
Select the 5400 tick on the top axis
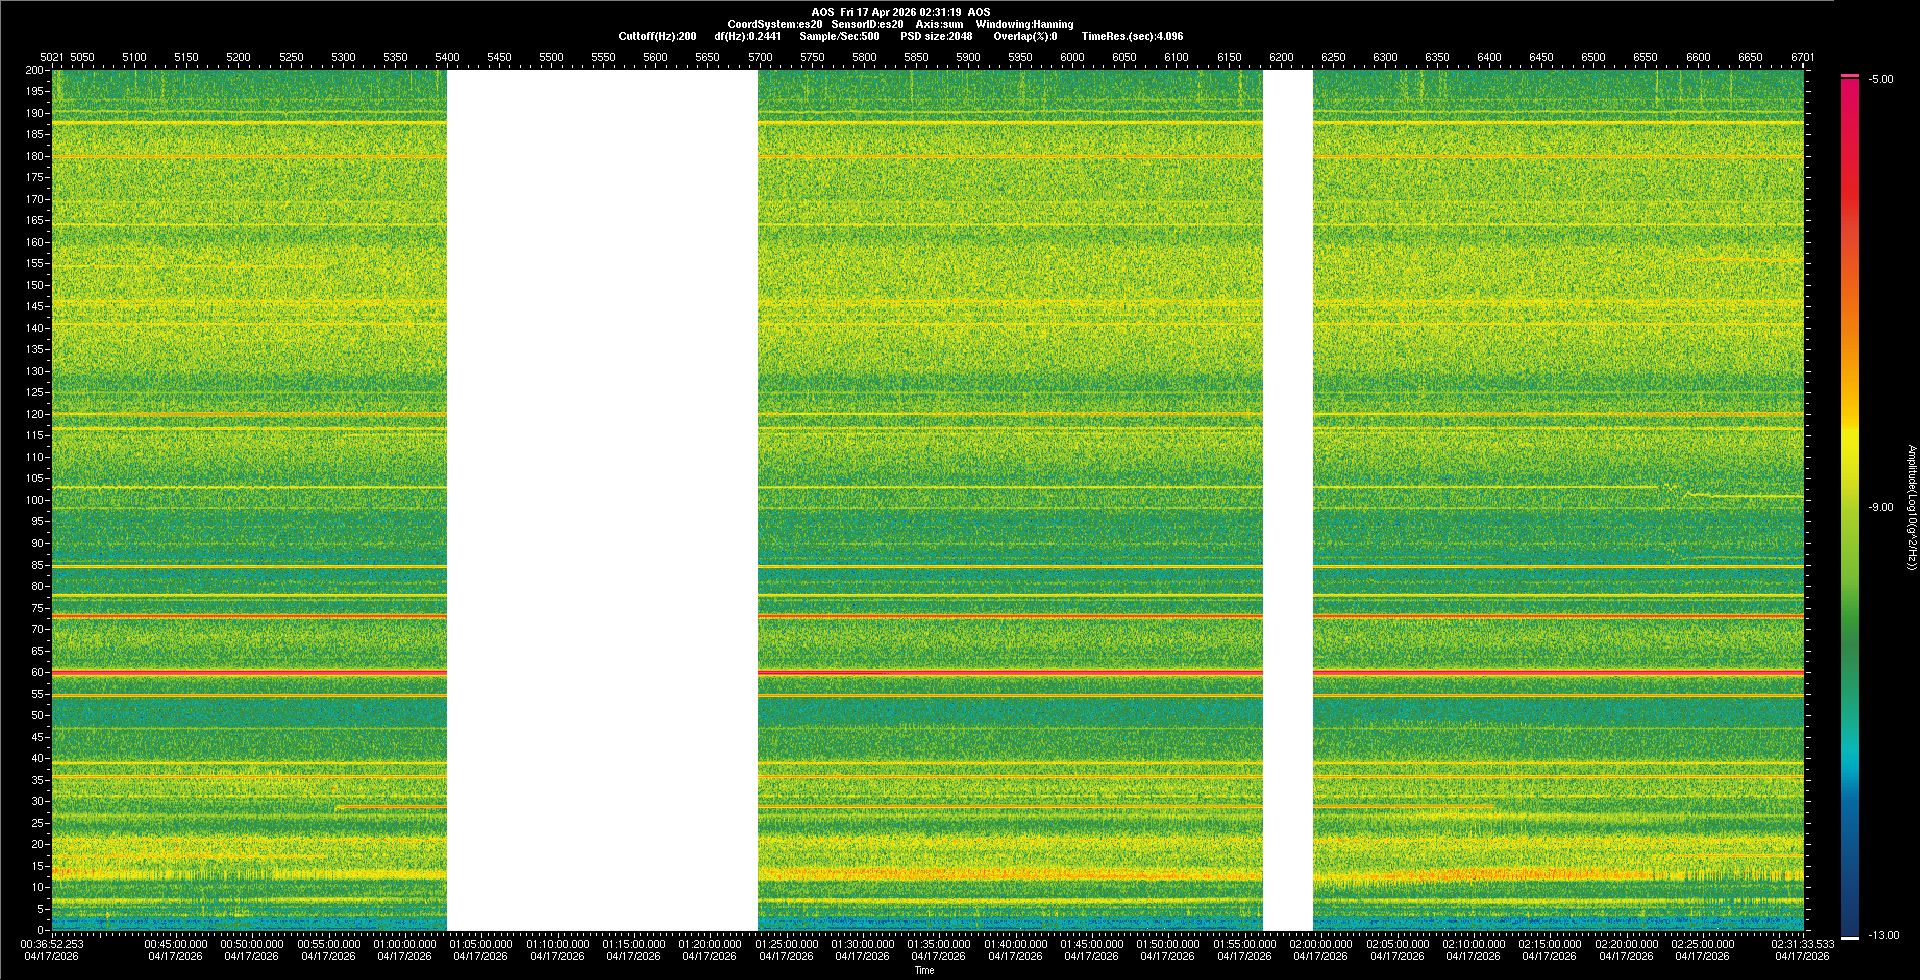pos(447,57)
